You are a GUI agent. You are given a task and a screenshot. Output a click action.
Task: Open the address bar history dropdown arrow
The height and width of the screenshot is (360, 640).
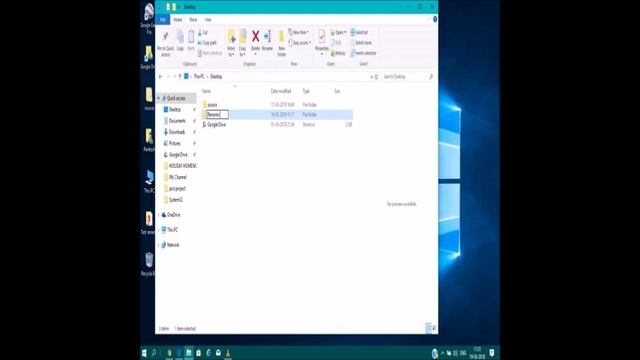(371, 76)
